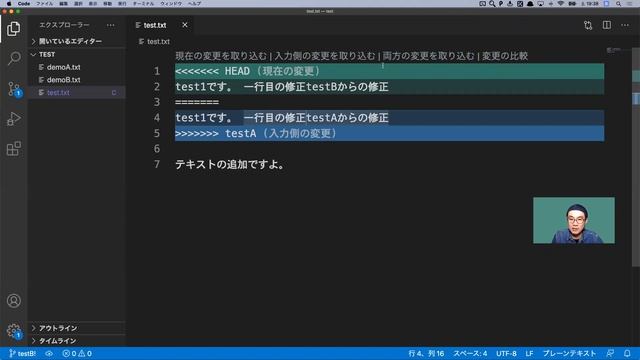This screenshot has height=360, width=640.
Task: Open the Explorer panel more actions (…) menu
Action: [111, 25]
